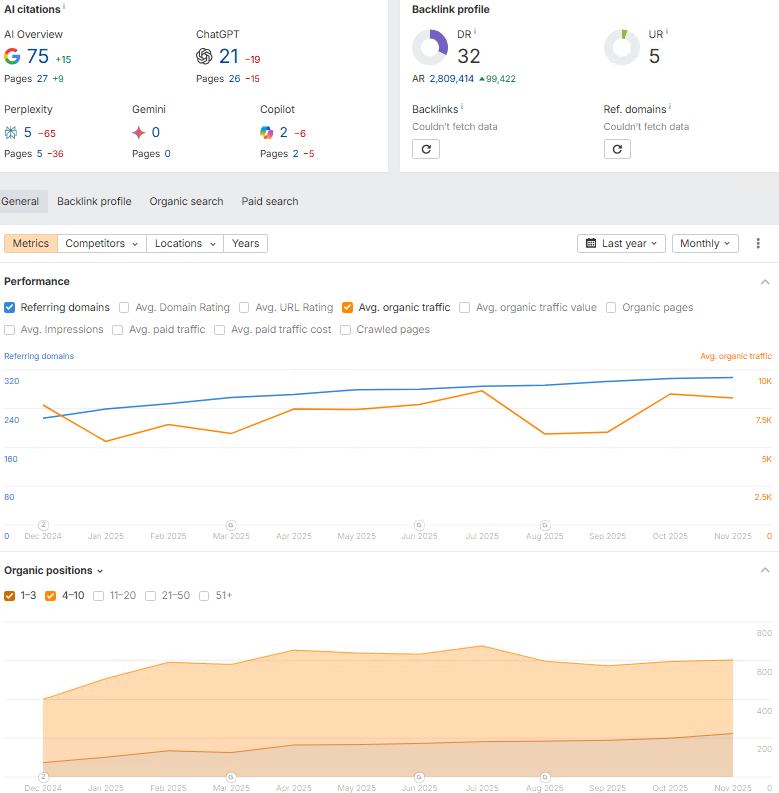This screenshot has width=779, height=793.
Task: Enable the Avg. URL Rating checkbox
Action: 244,307
